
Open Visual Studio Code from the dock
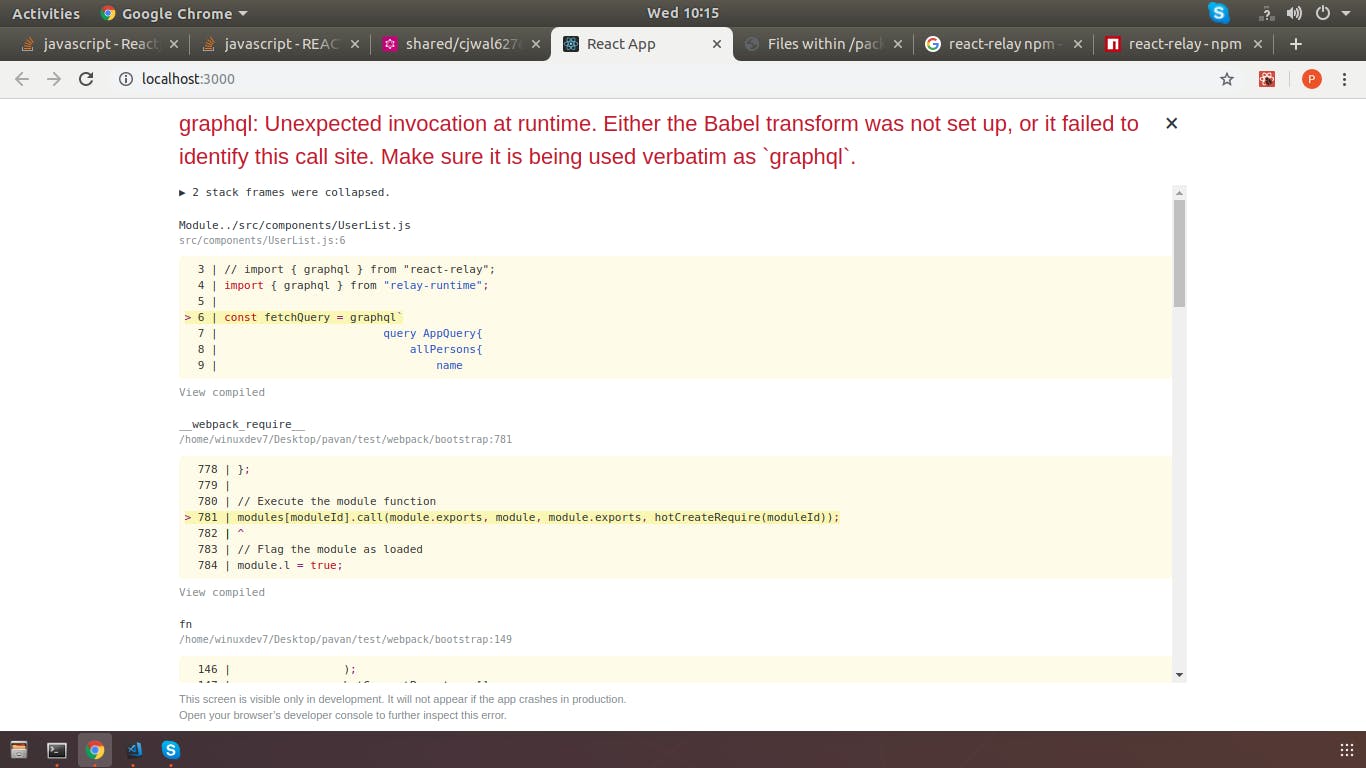(133, 750)
